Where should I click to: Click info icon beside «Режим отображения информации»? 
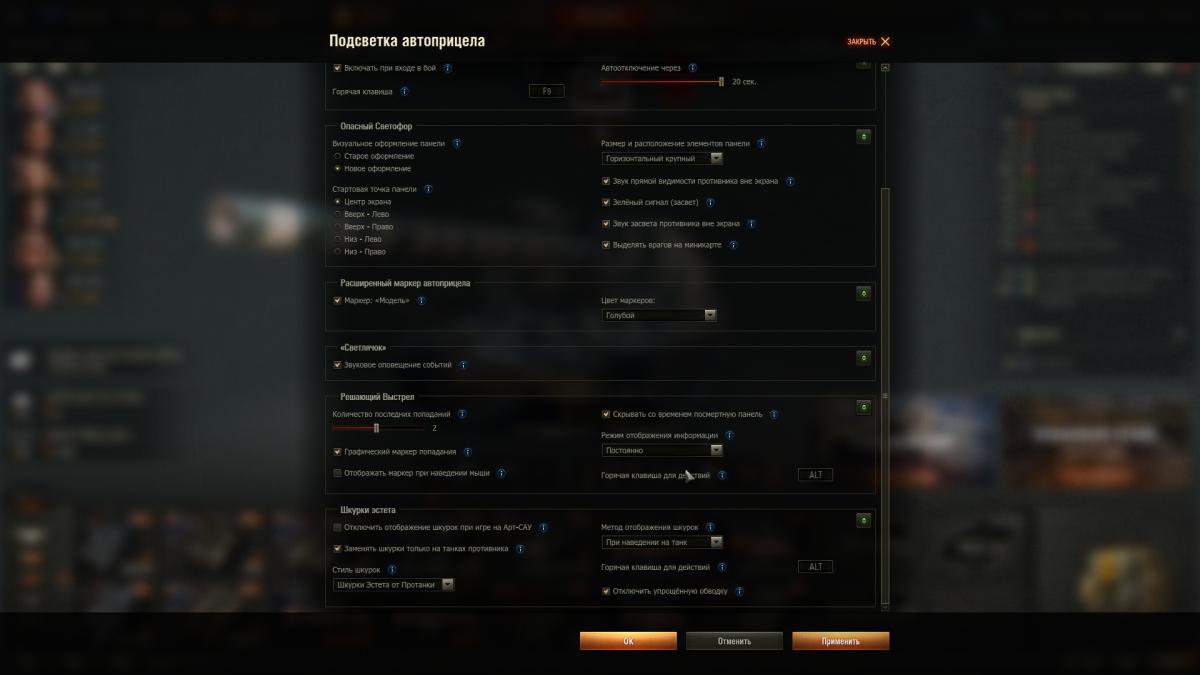[729, 435]
